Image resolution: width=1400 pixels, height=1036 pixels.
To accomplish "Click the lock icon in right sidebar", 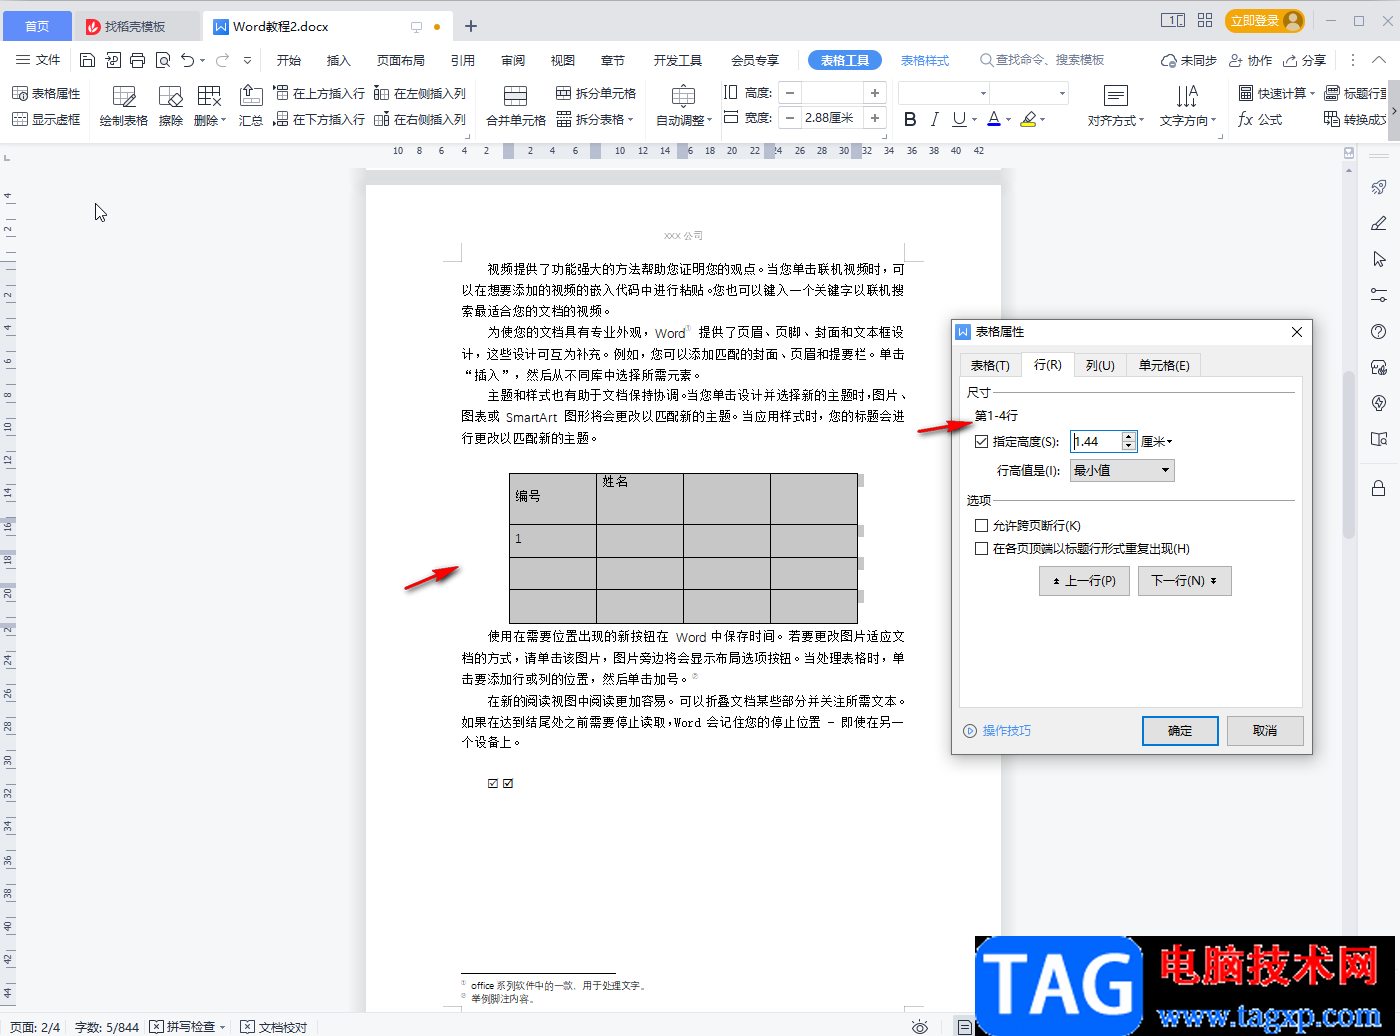I will tap(1379, 488).
